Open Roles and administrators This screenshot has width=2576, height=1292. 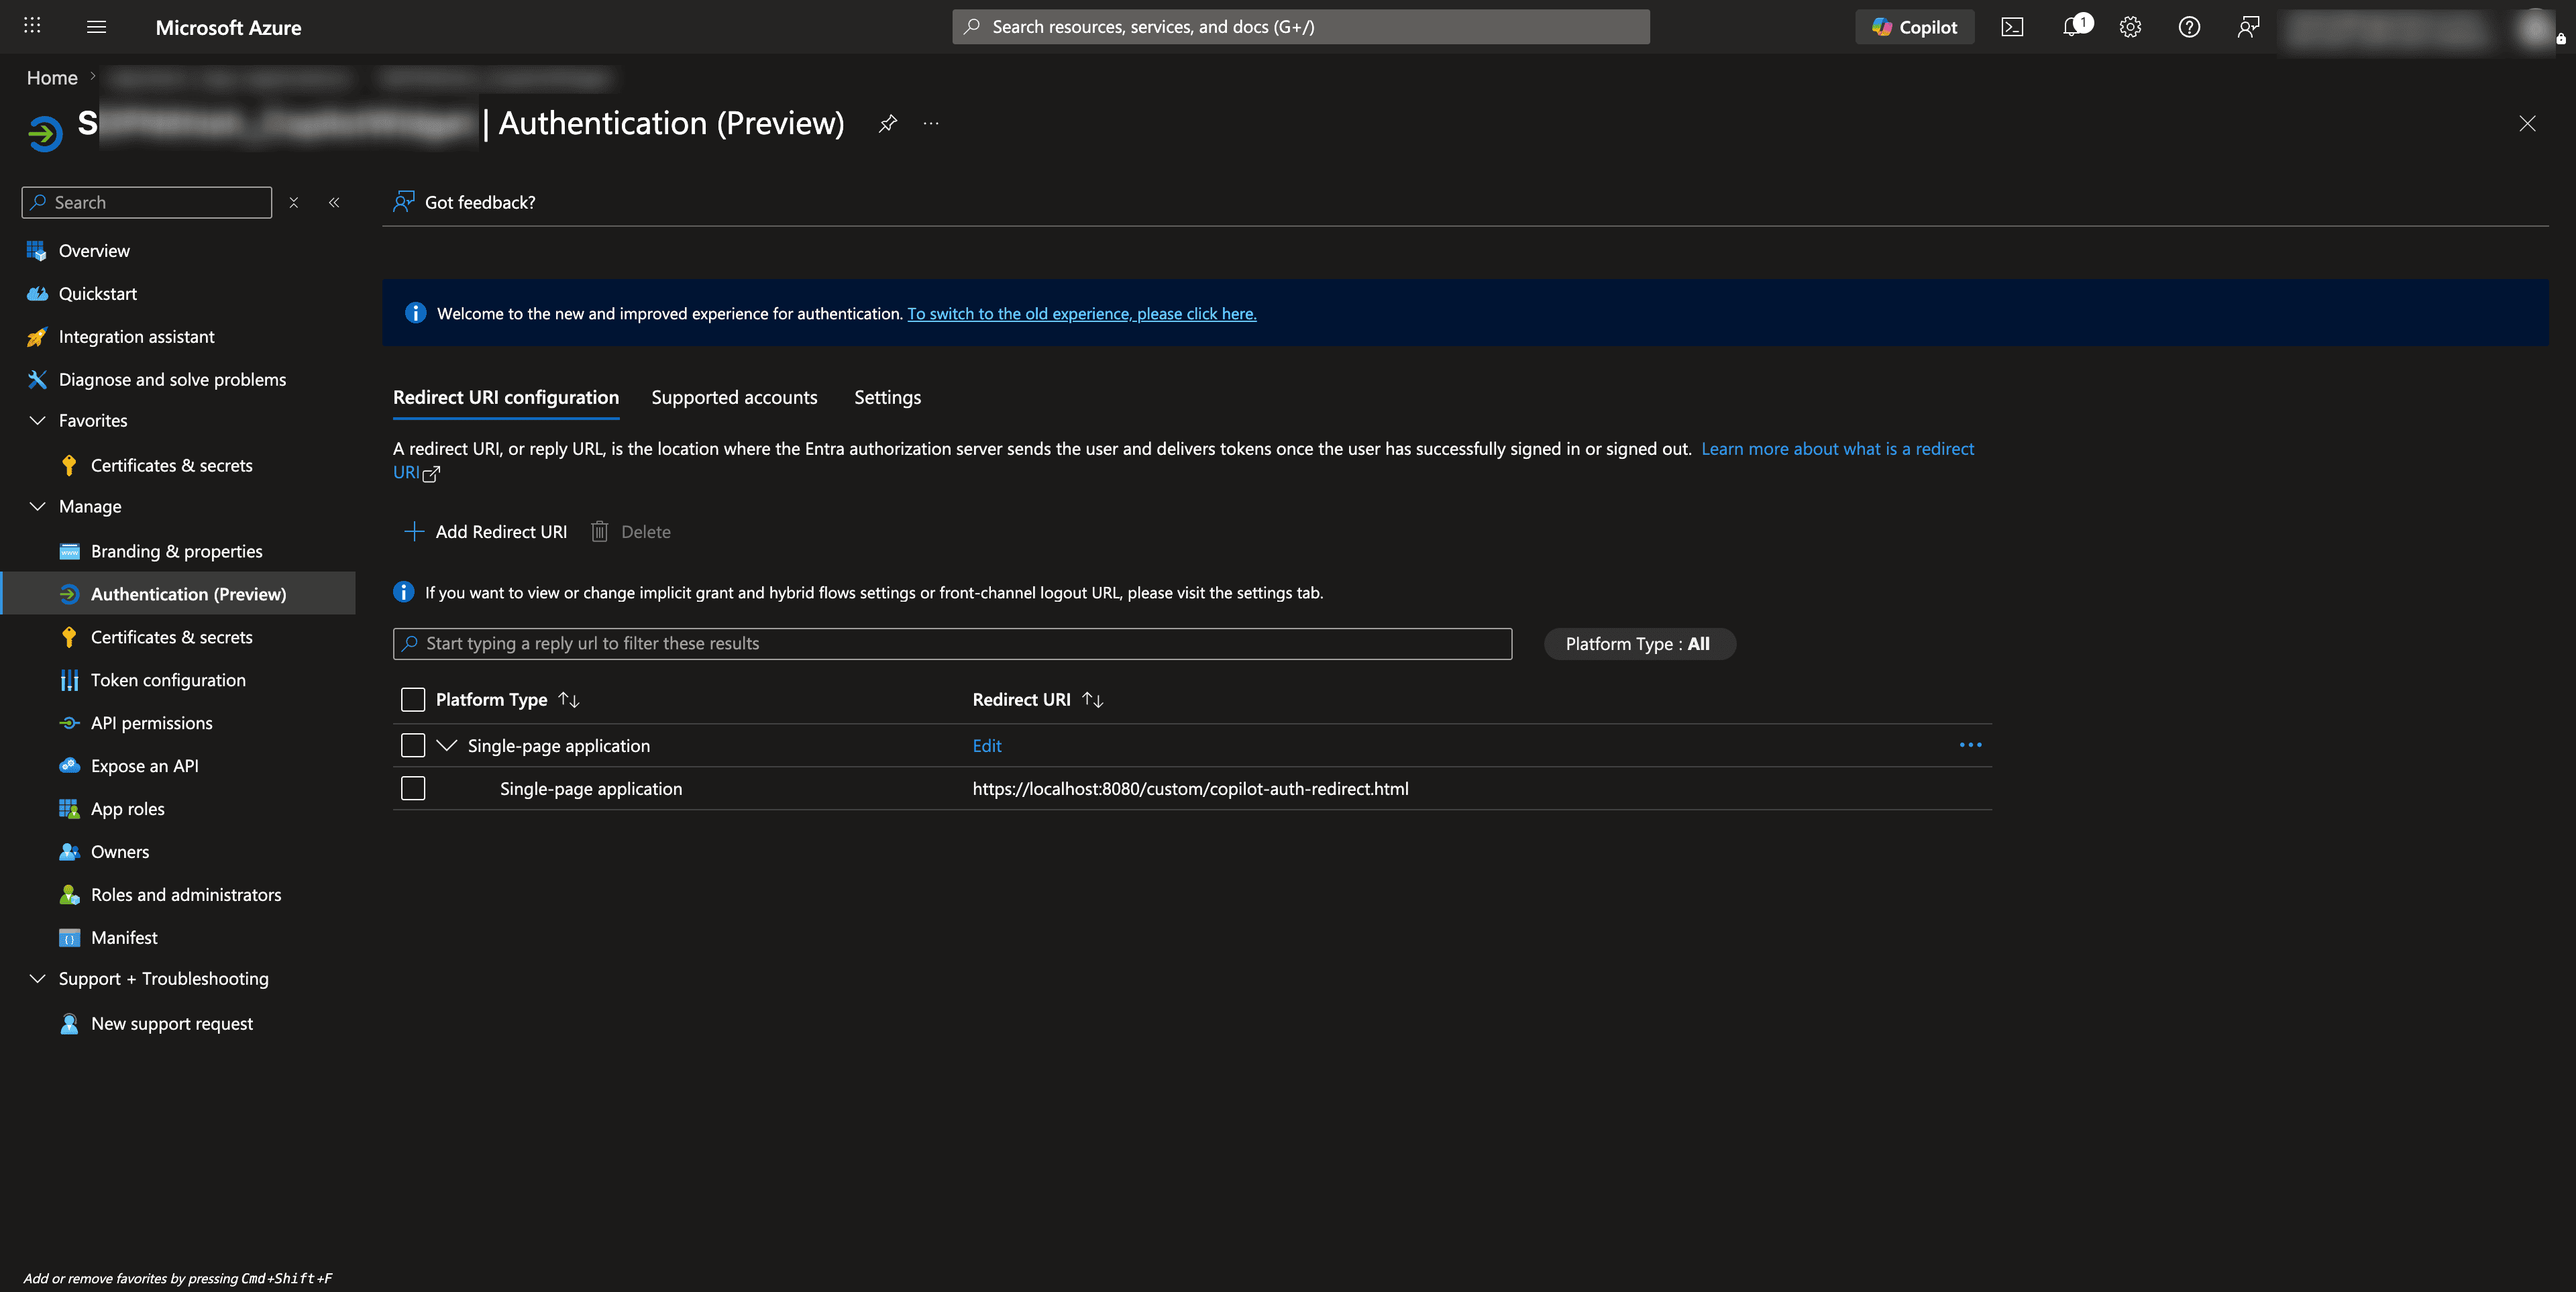(x=185, y=896)
